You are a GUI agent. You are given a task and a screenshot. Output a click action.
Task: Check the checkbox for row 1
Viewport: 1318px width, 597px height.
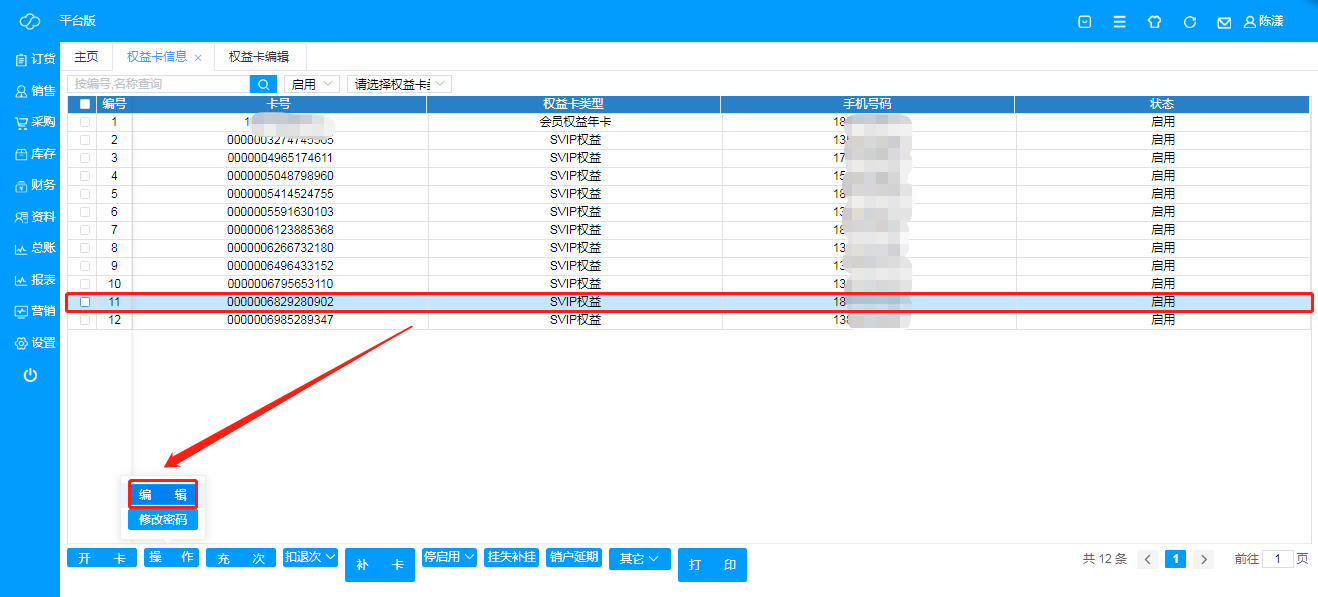(85, 122)
